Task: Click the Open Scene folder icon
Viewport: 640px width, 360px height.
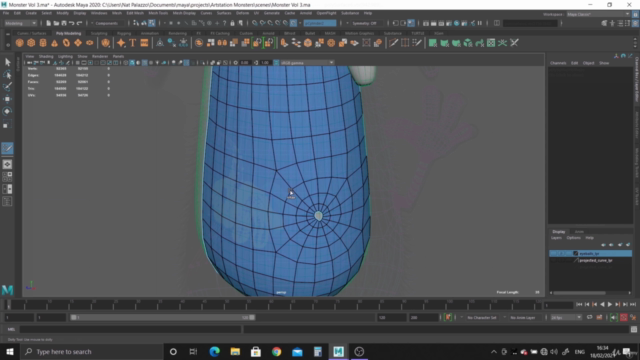Action: tap(56, 23)
